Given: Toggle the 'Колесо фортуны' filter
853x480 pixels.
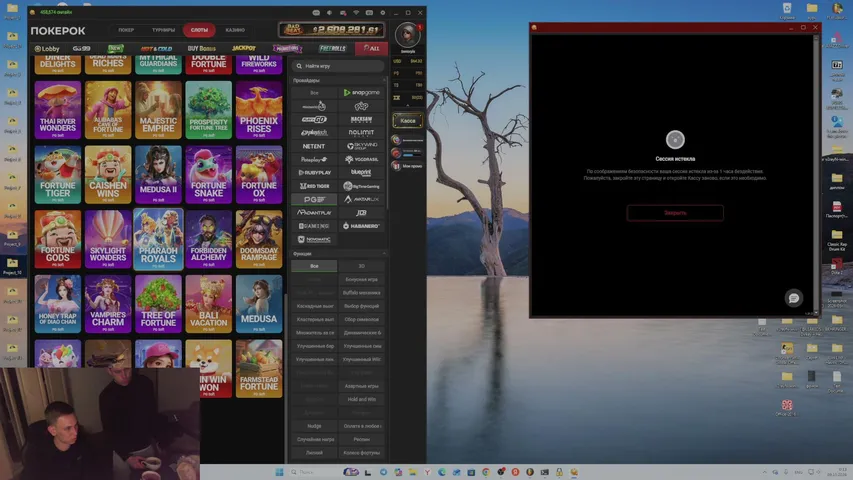Looking at the screenshot, I should click(361, 453).
